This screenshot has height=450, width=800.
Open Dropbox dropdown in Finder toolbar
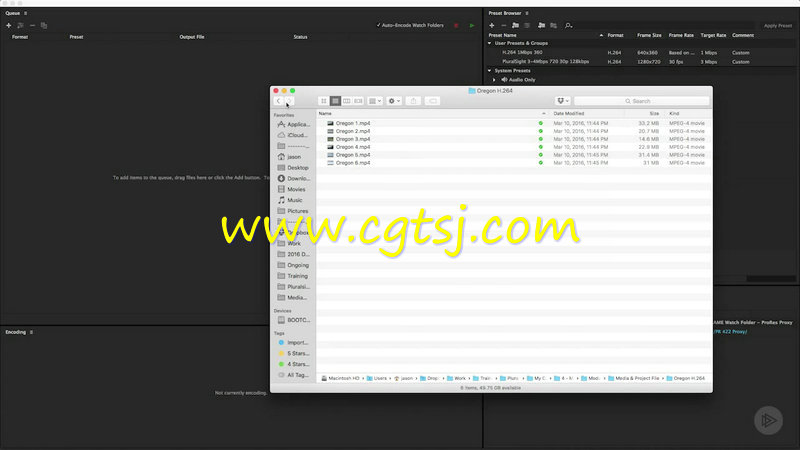point(563,101)
